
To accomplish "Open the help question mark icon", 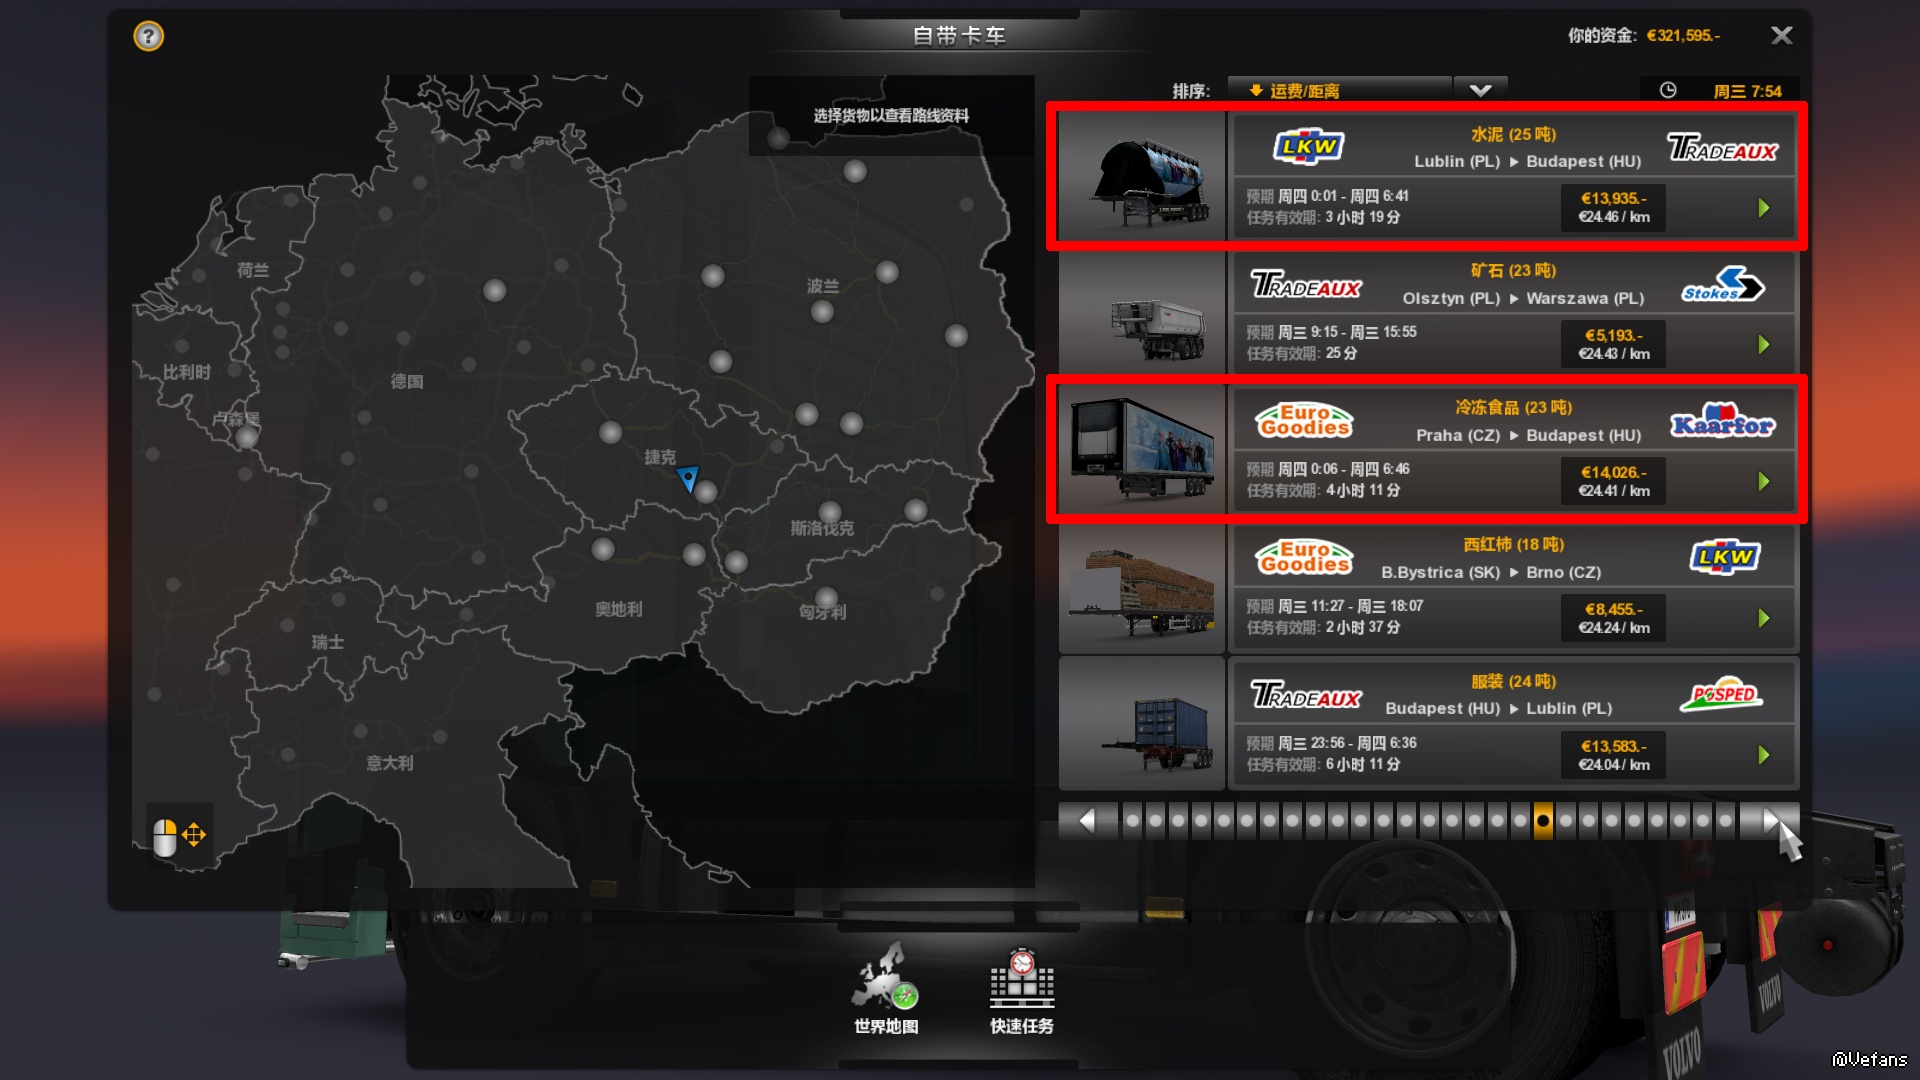I will pyautogui.click(x=148, y=37).
